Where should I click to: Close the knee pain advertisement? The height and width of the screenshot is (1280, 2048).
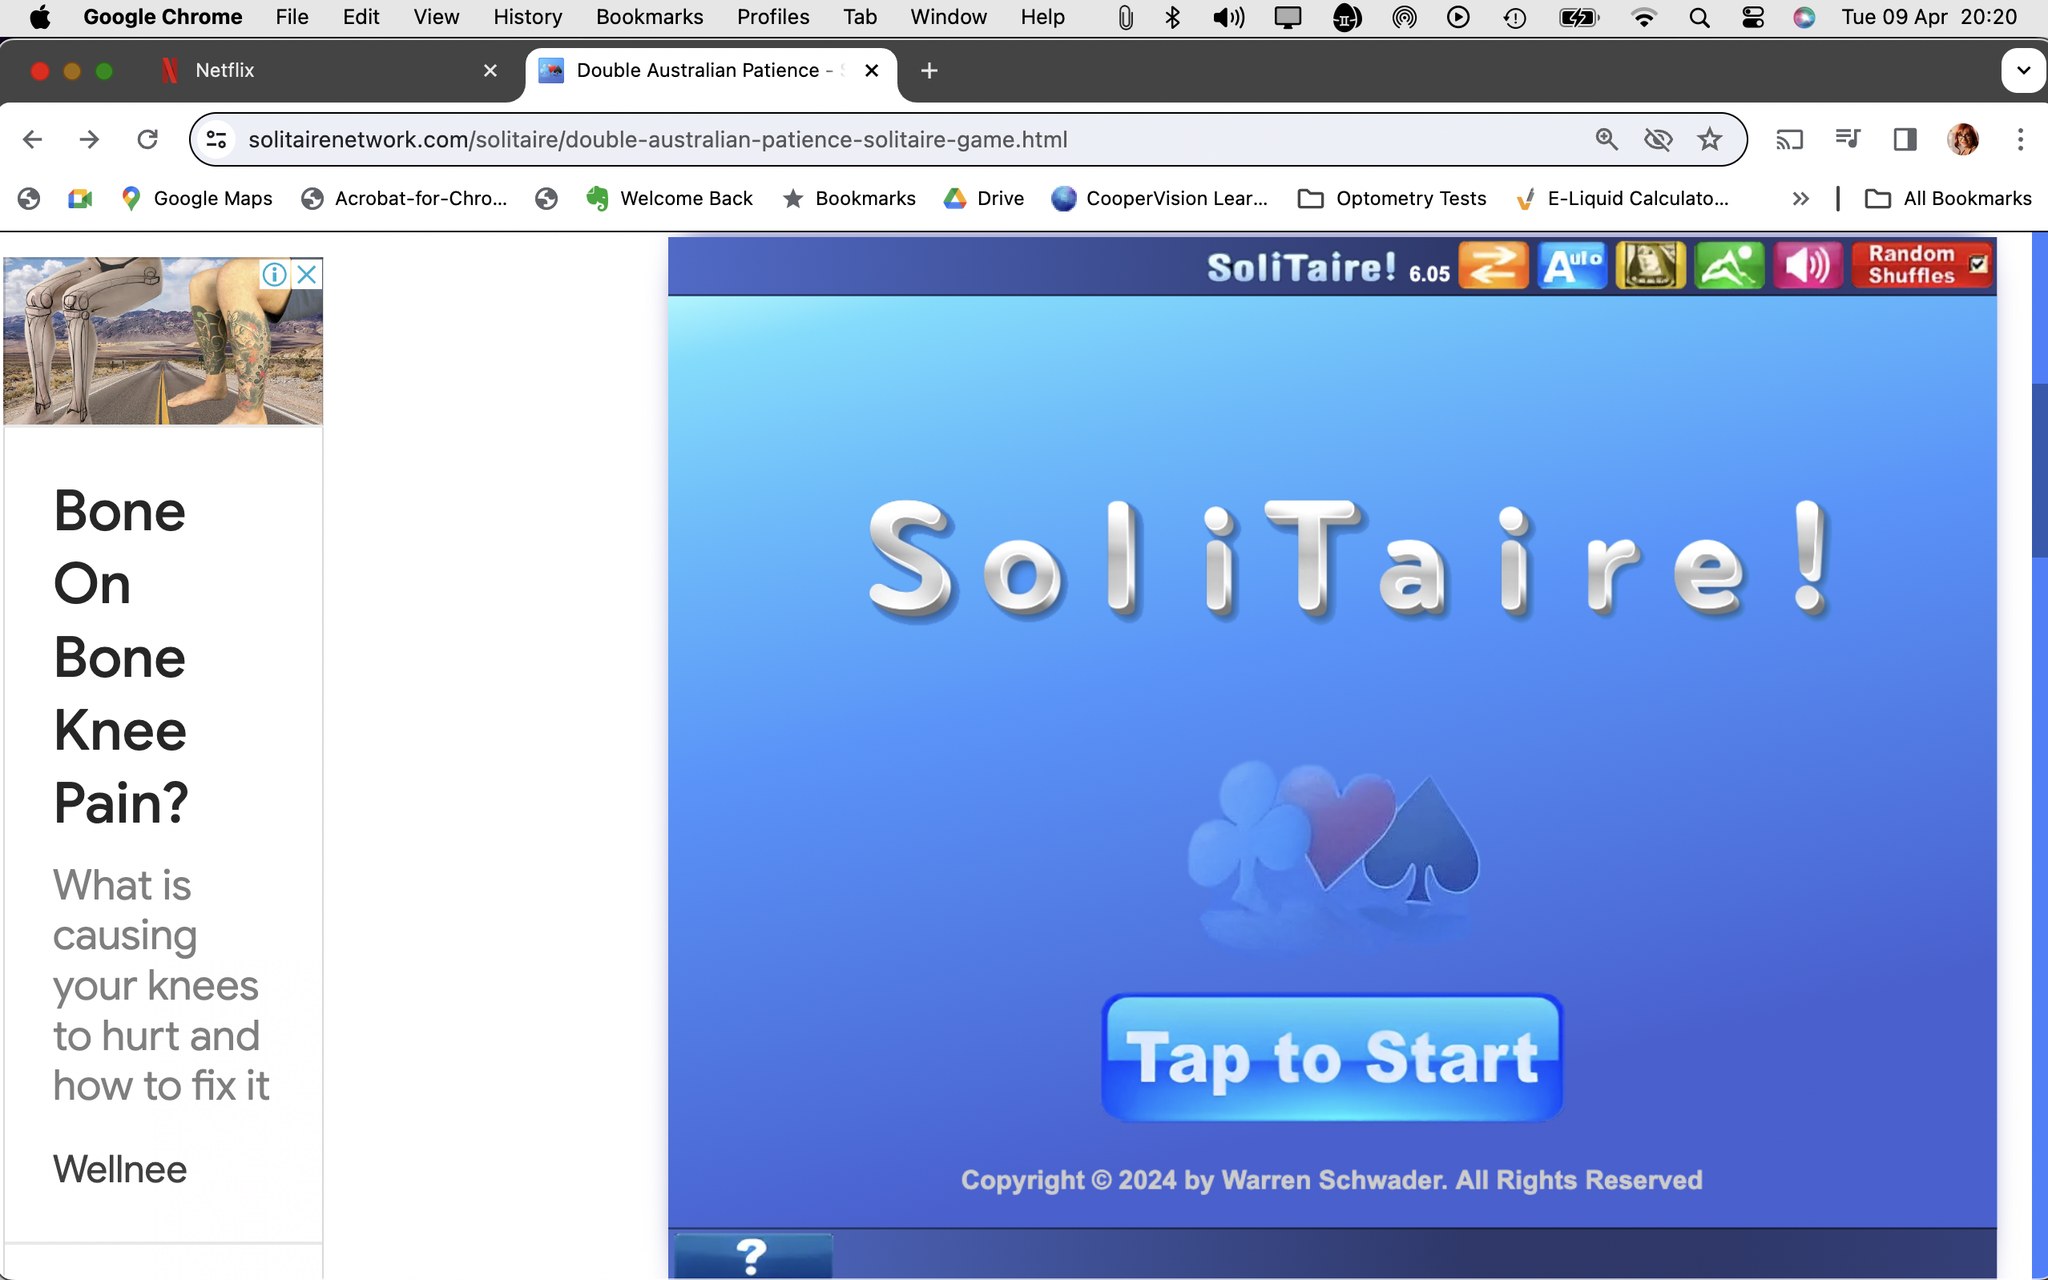(307, 274)
